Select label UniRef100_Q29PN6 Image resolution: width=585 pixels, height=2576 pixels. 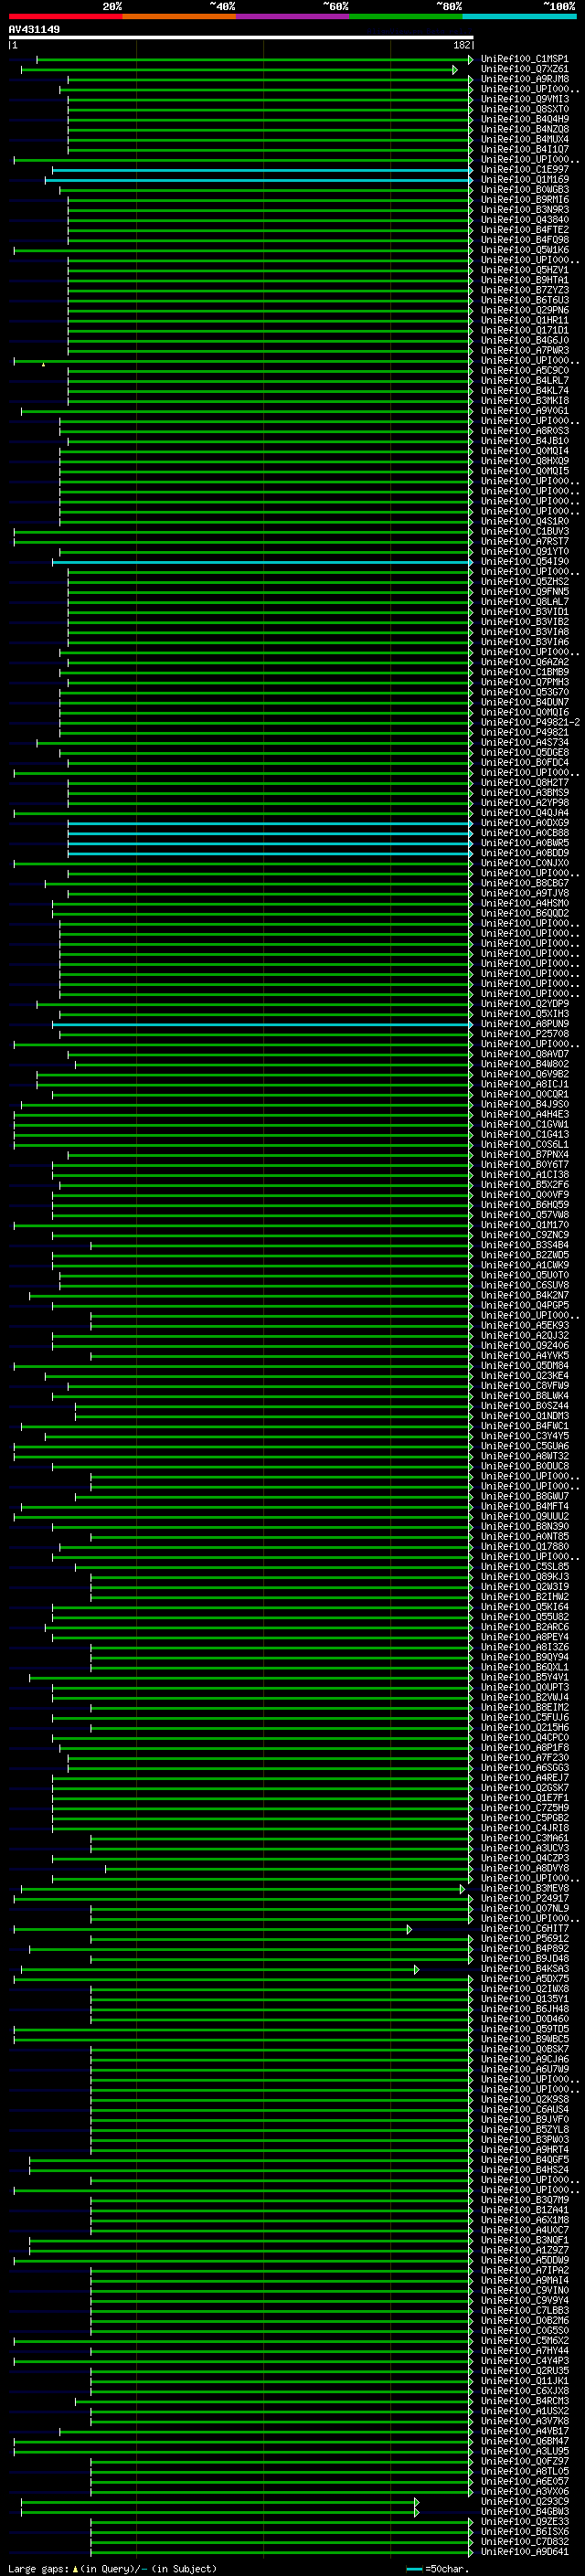pos(525,310)
